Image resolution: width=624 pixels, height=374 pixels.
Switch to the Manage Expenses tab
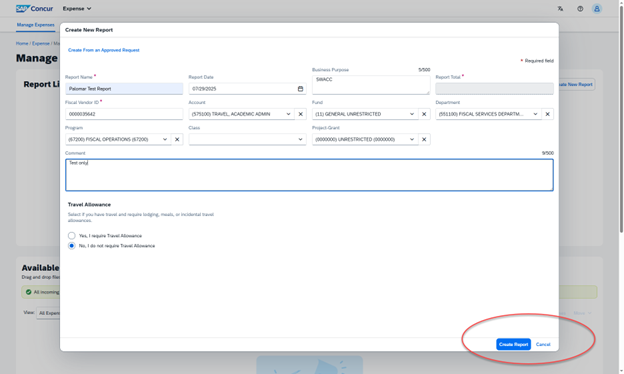coord(35,25)
